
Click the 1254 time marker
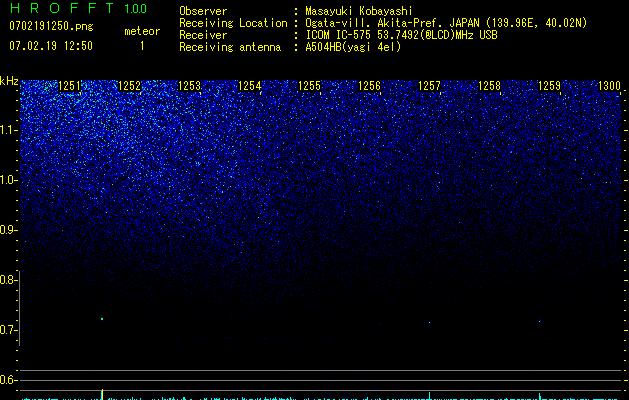point(250,86)
